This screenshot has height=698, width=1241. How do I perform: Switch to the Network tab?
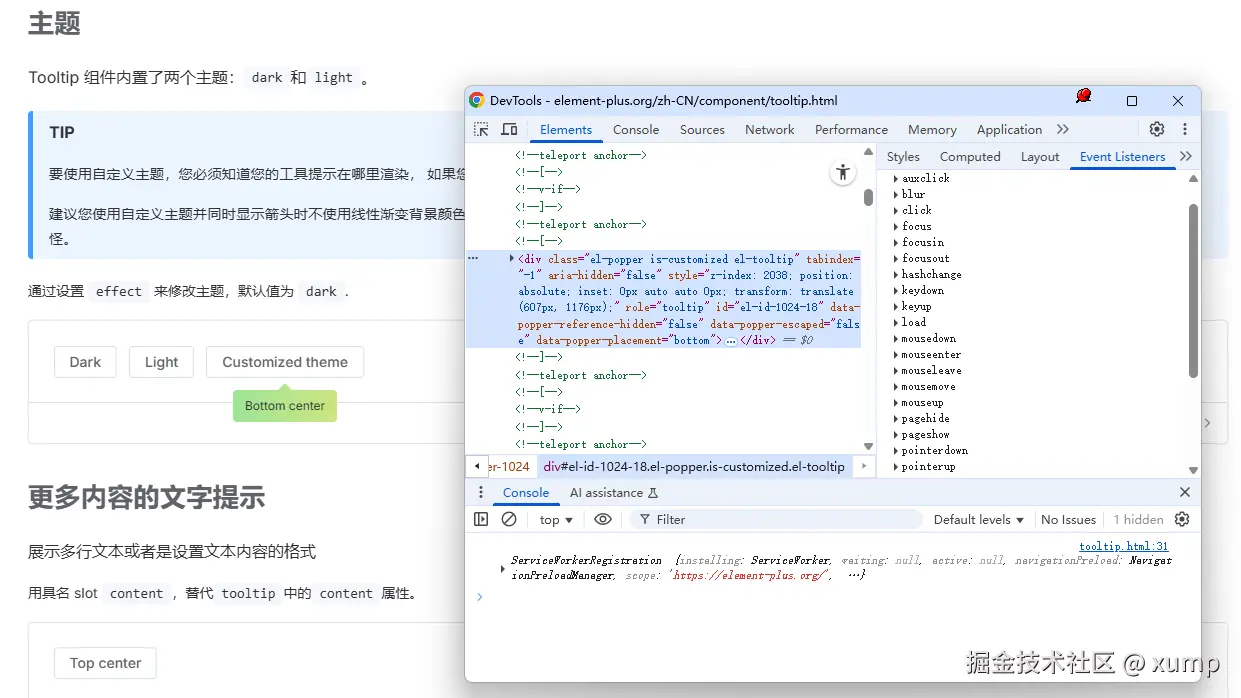click(769, 130)
